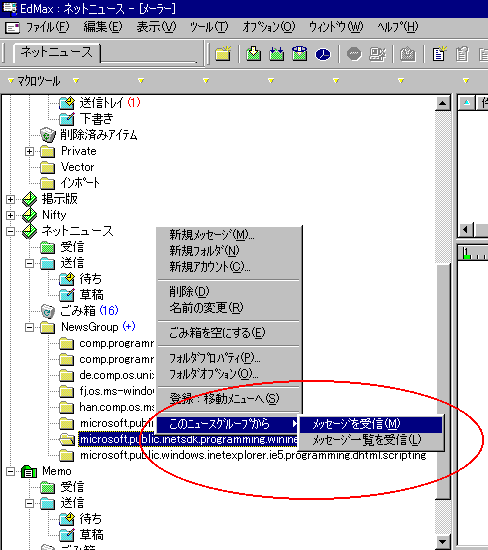Collapse the NewsGroup (+) folder node
488x550 pixels.
click(29, 328)
